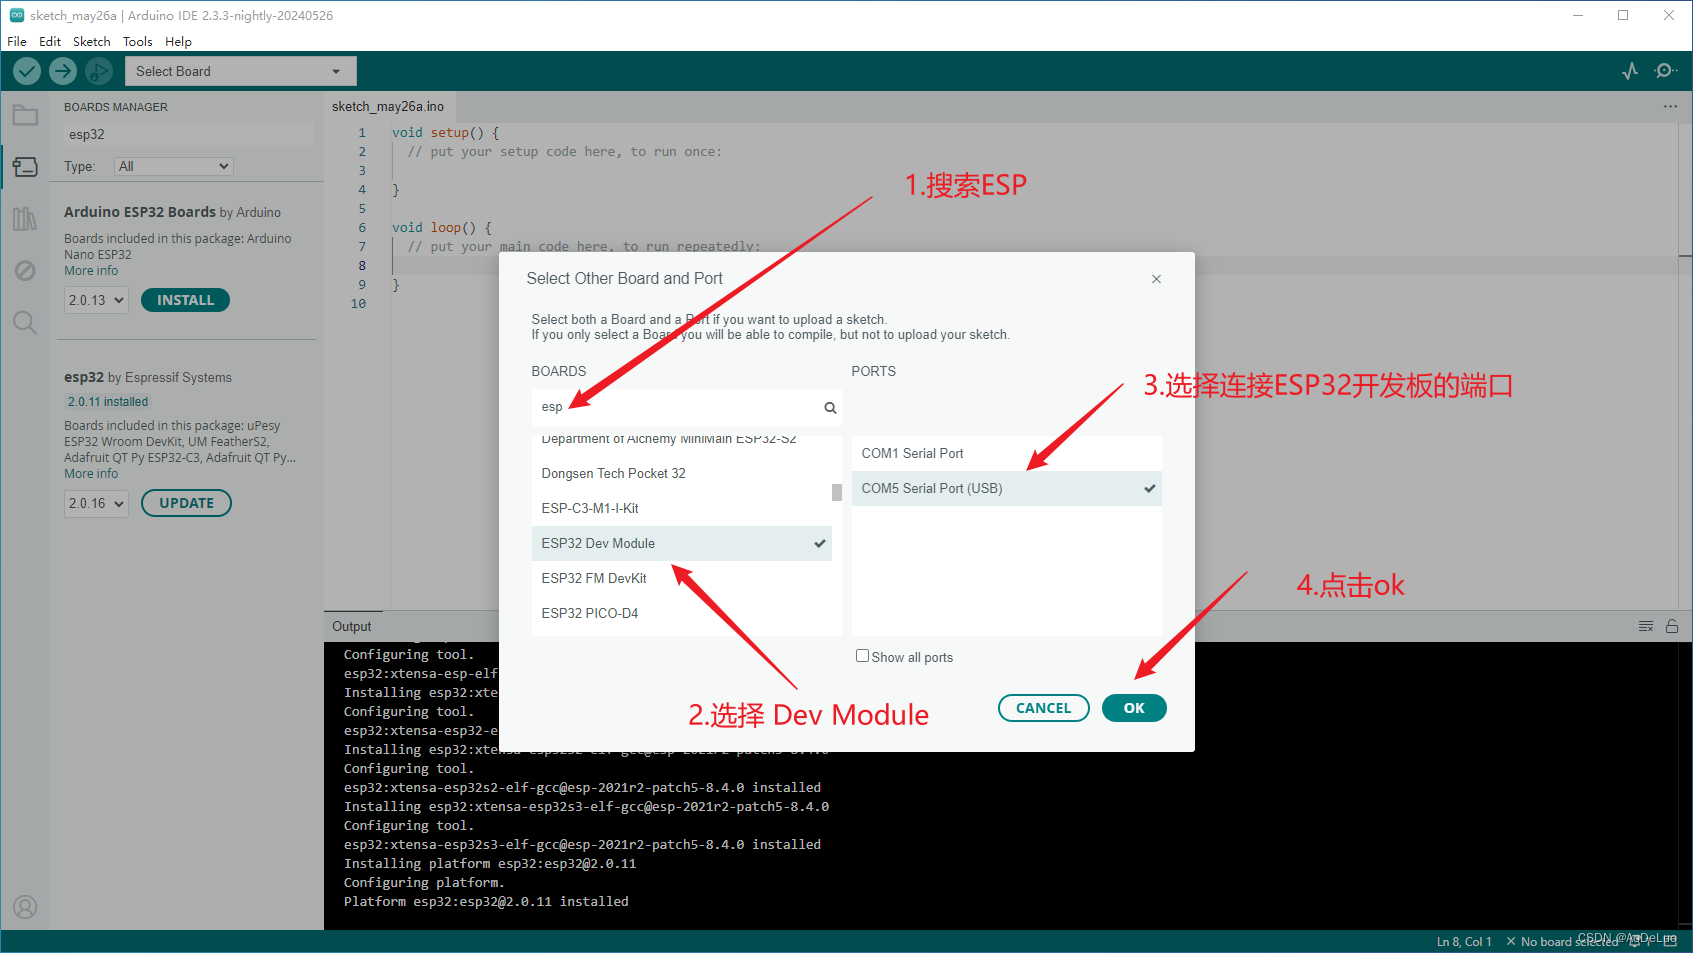Select COM1 Serial Port
Screen dimensions: 1693x953
click(x=1007, y=453)
